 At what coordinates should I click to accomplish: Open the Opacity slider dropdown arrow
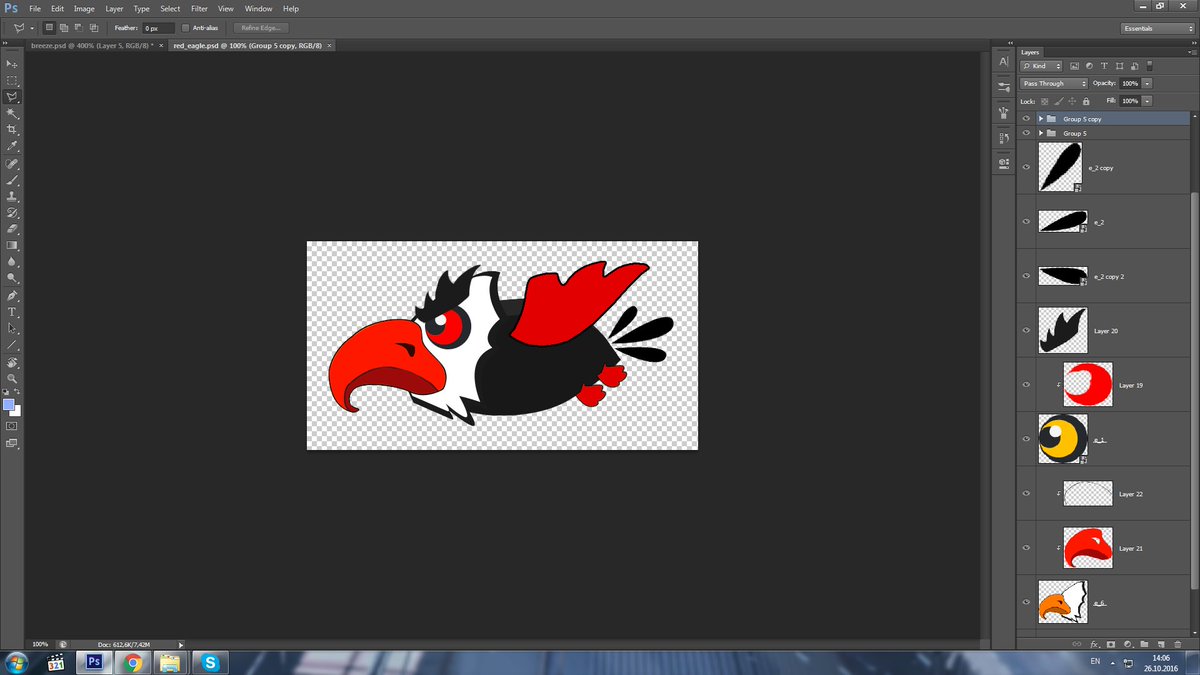pyautogui.click(x=1147, y=83)
